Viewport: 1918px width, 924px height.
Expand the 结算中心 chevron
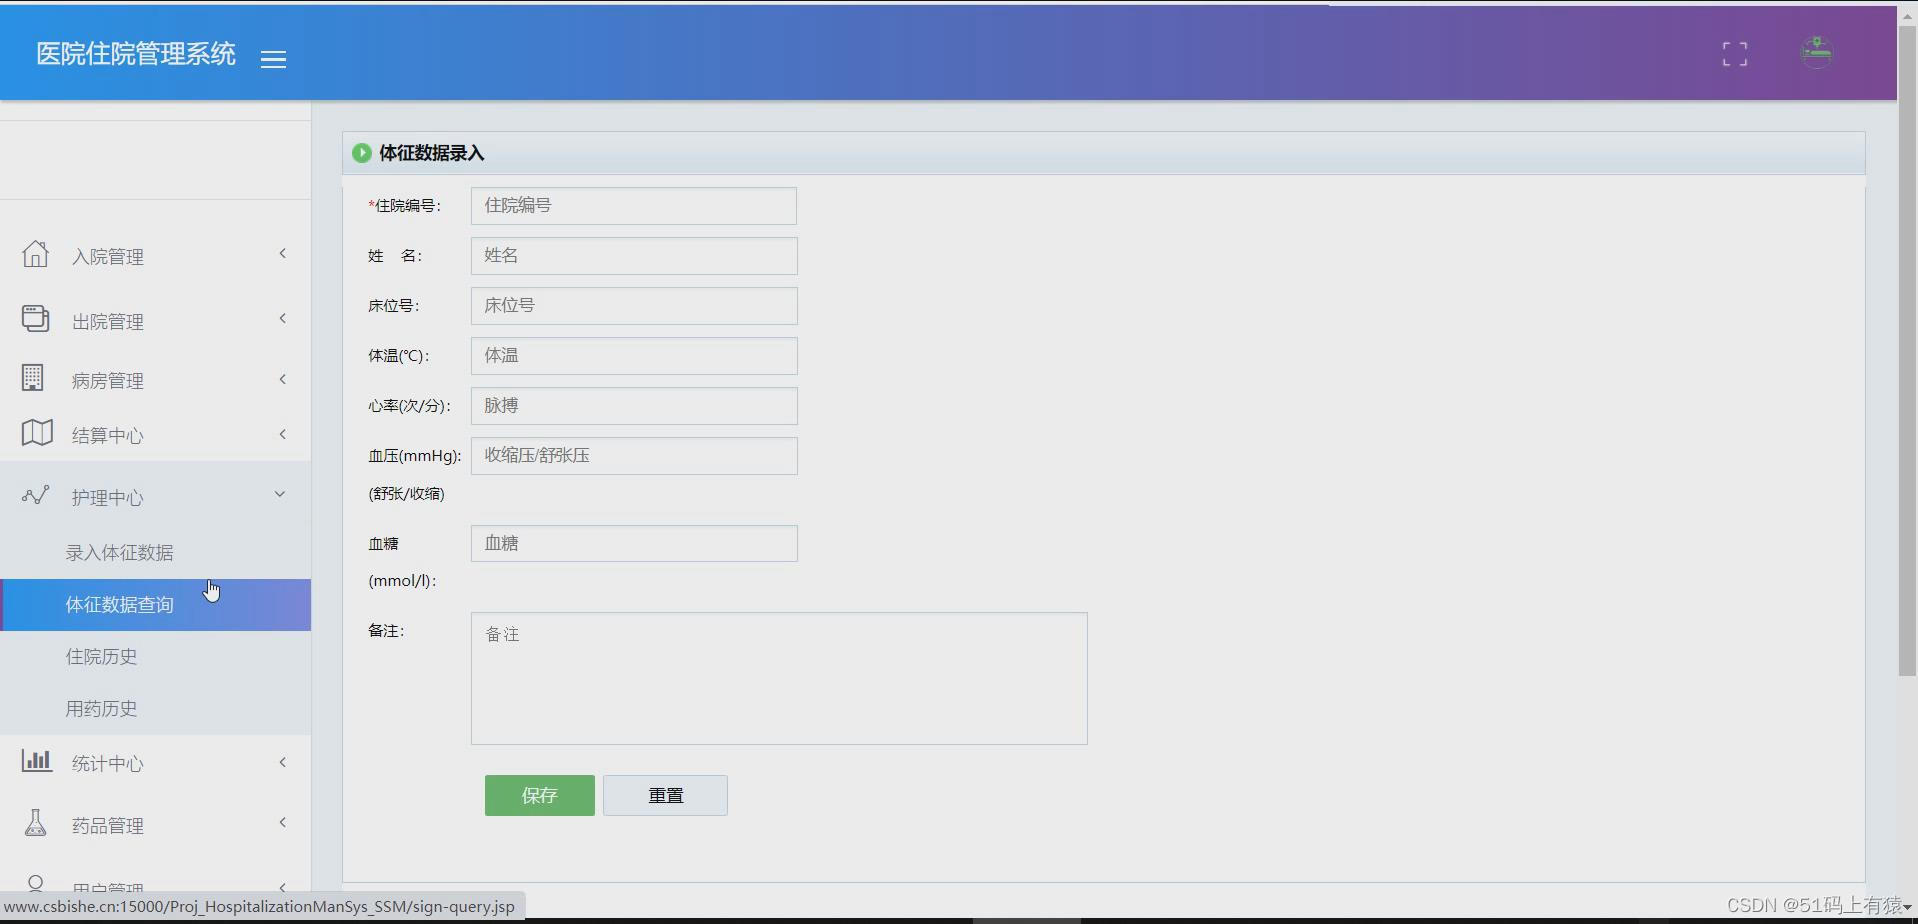[x=283, y=434]
